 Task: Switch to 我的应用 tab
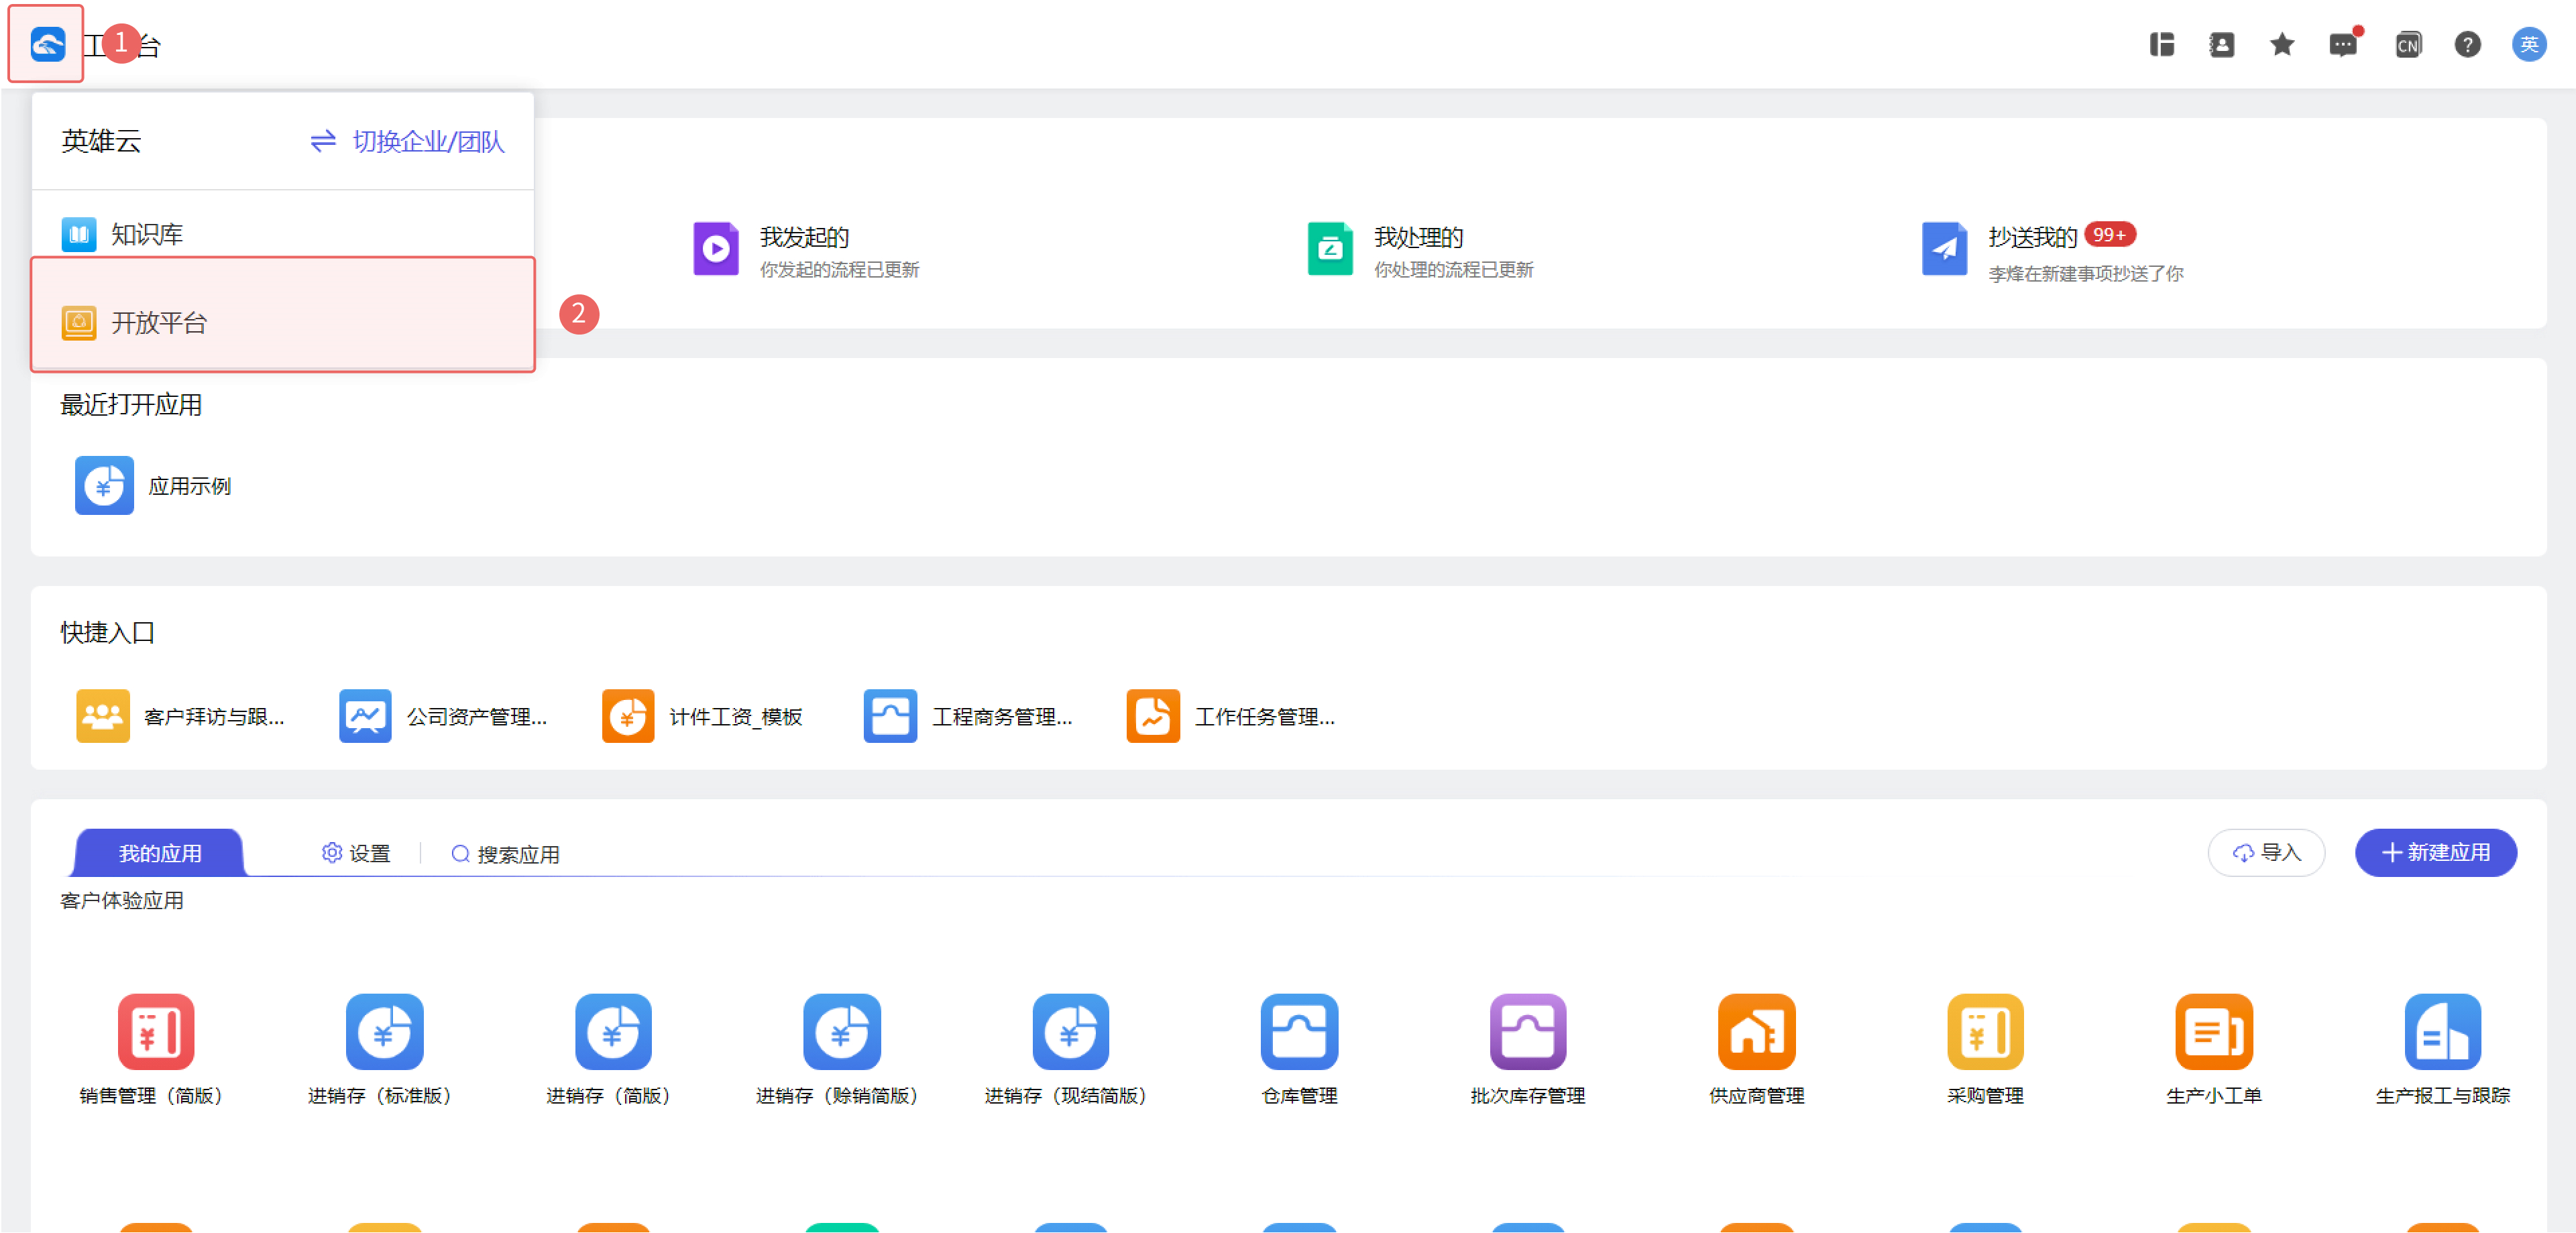click(x=160, y=853)
